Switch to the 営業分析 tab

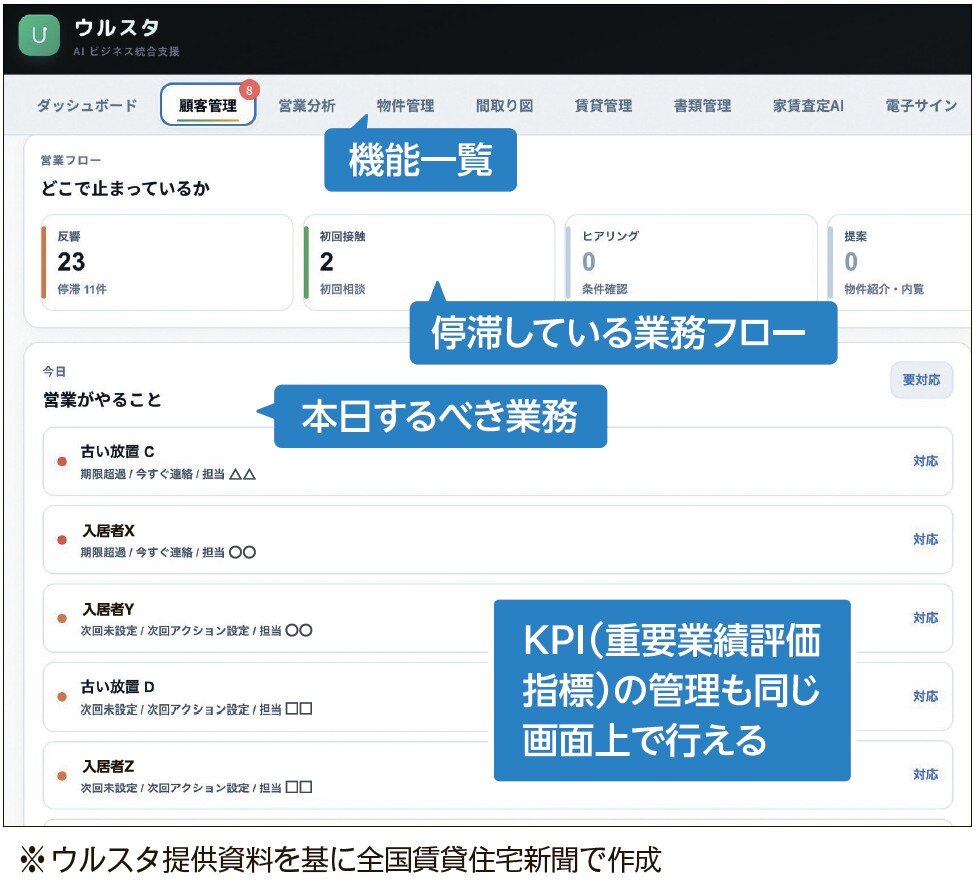(x=307, y=106)
